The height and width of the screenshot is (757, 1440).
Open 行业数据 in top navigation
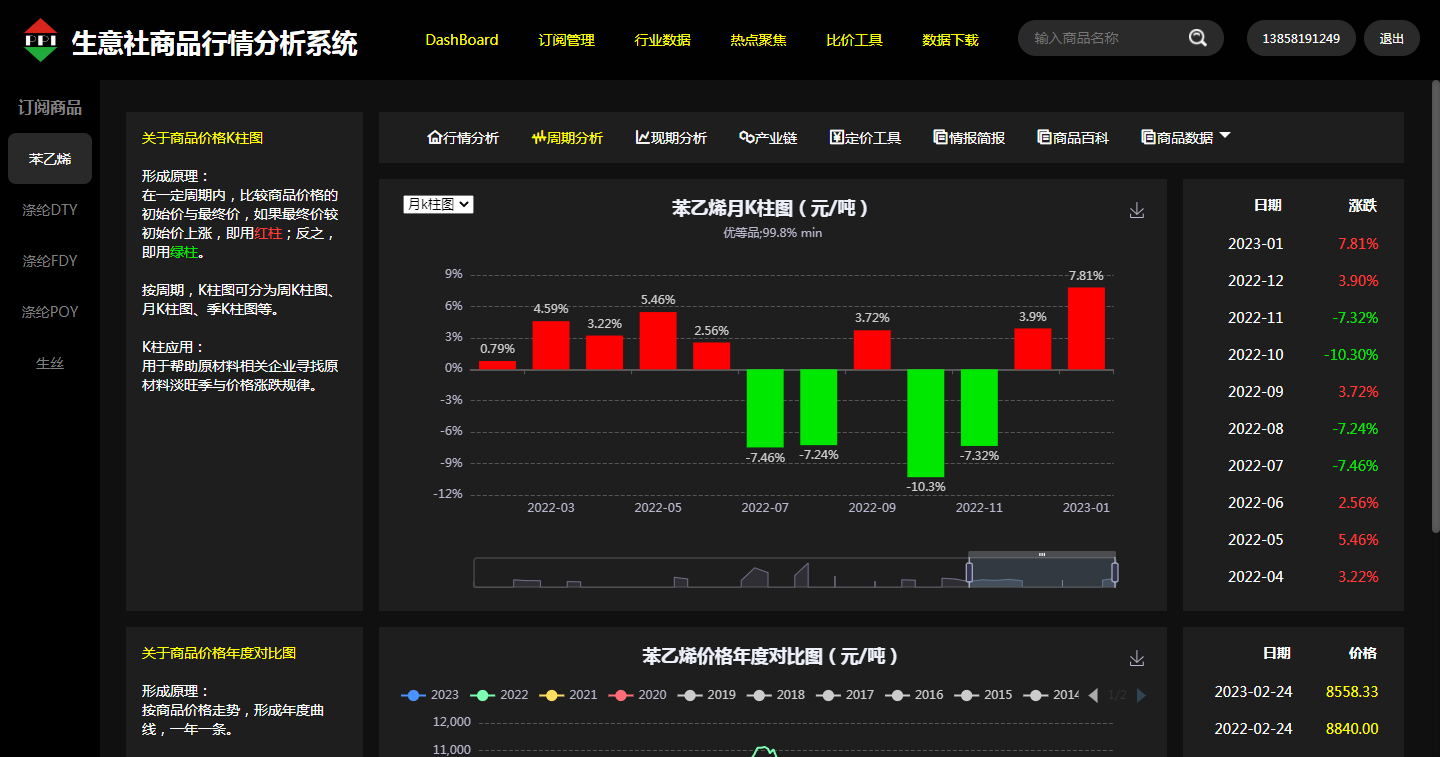[662, 40]
